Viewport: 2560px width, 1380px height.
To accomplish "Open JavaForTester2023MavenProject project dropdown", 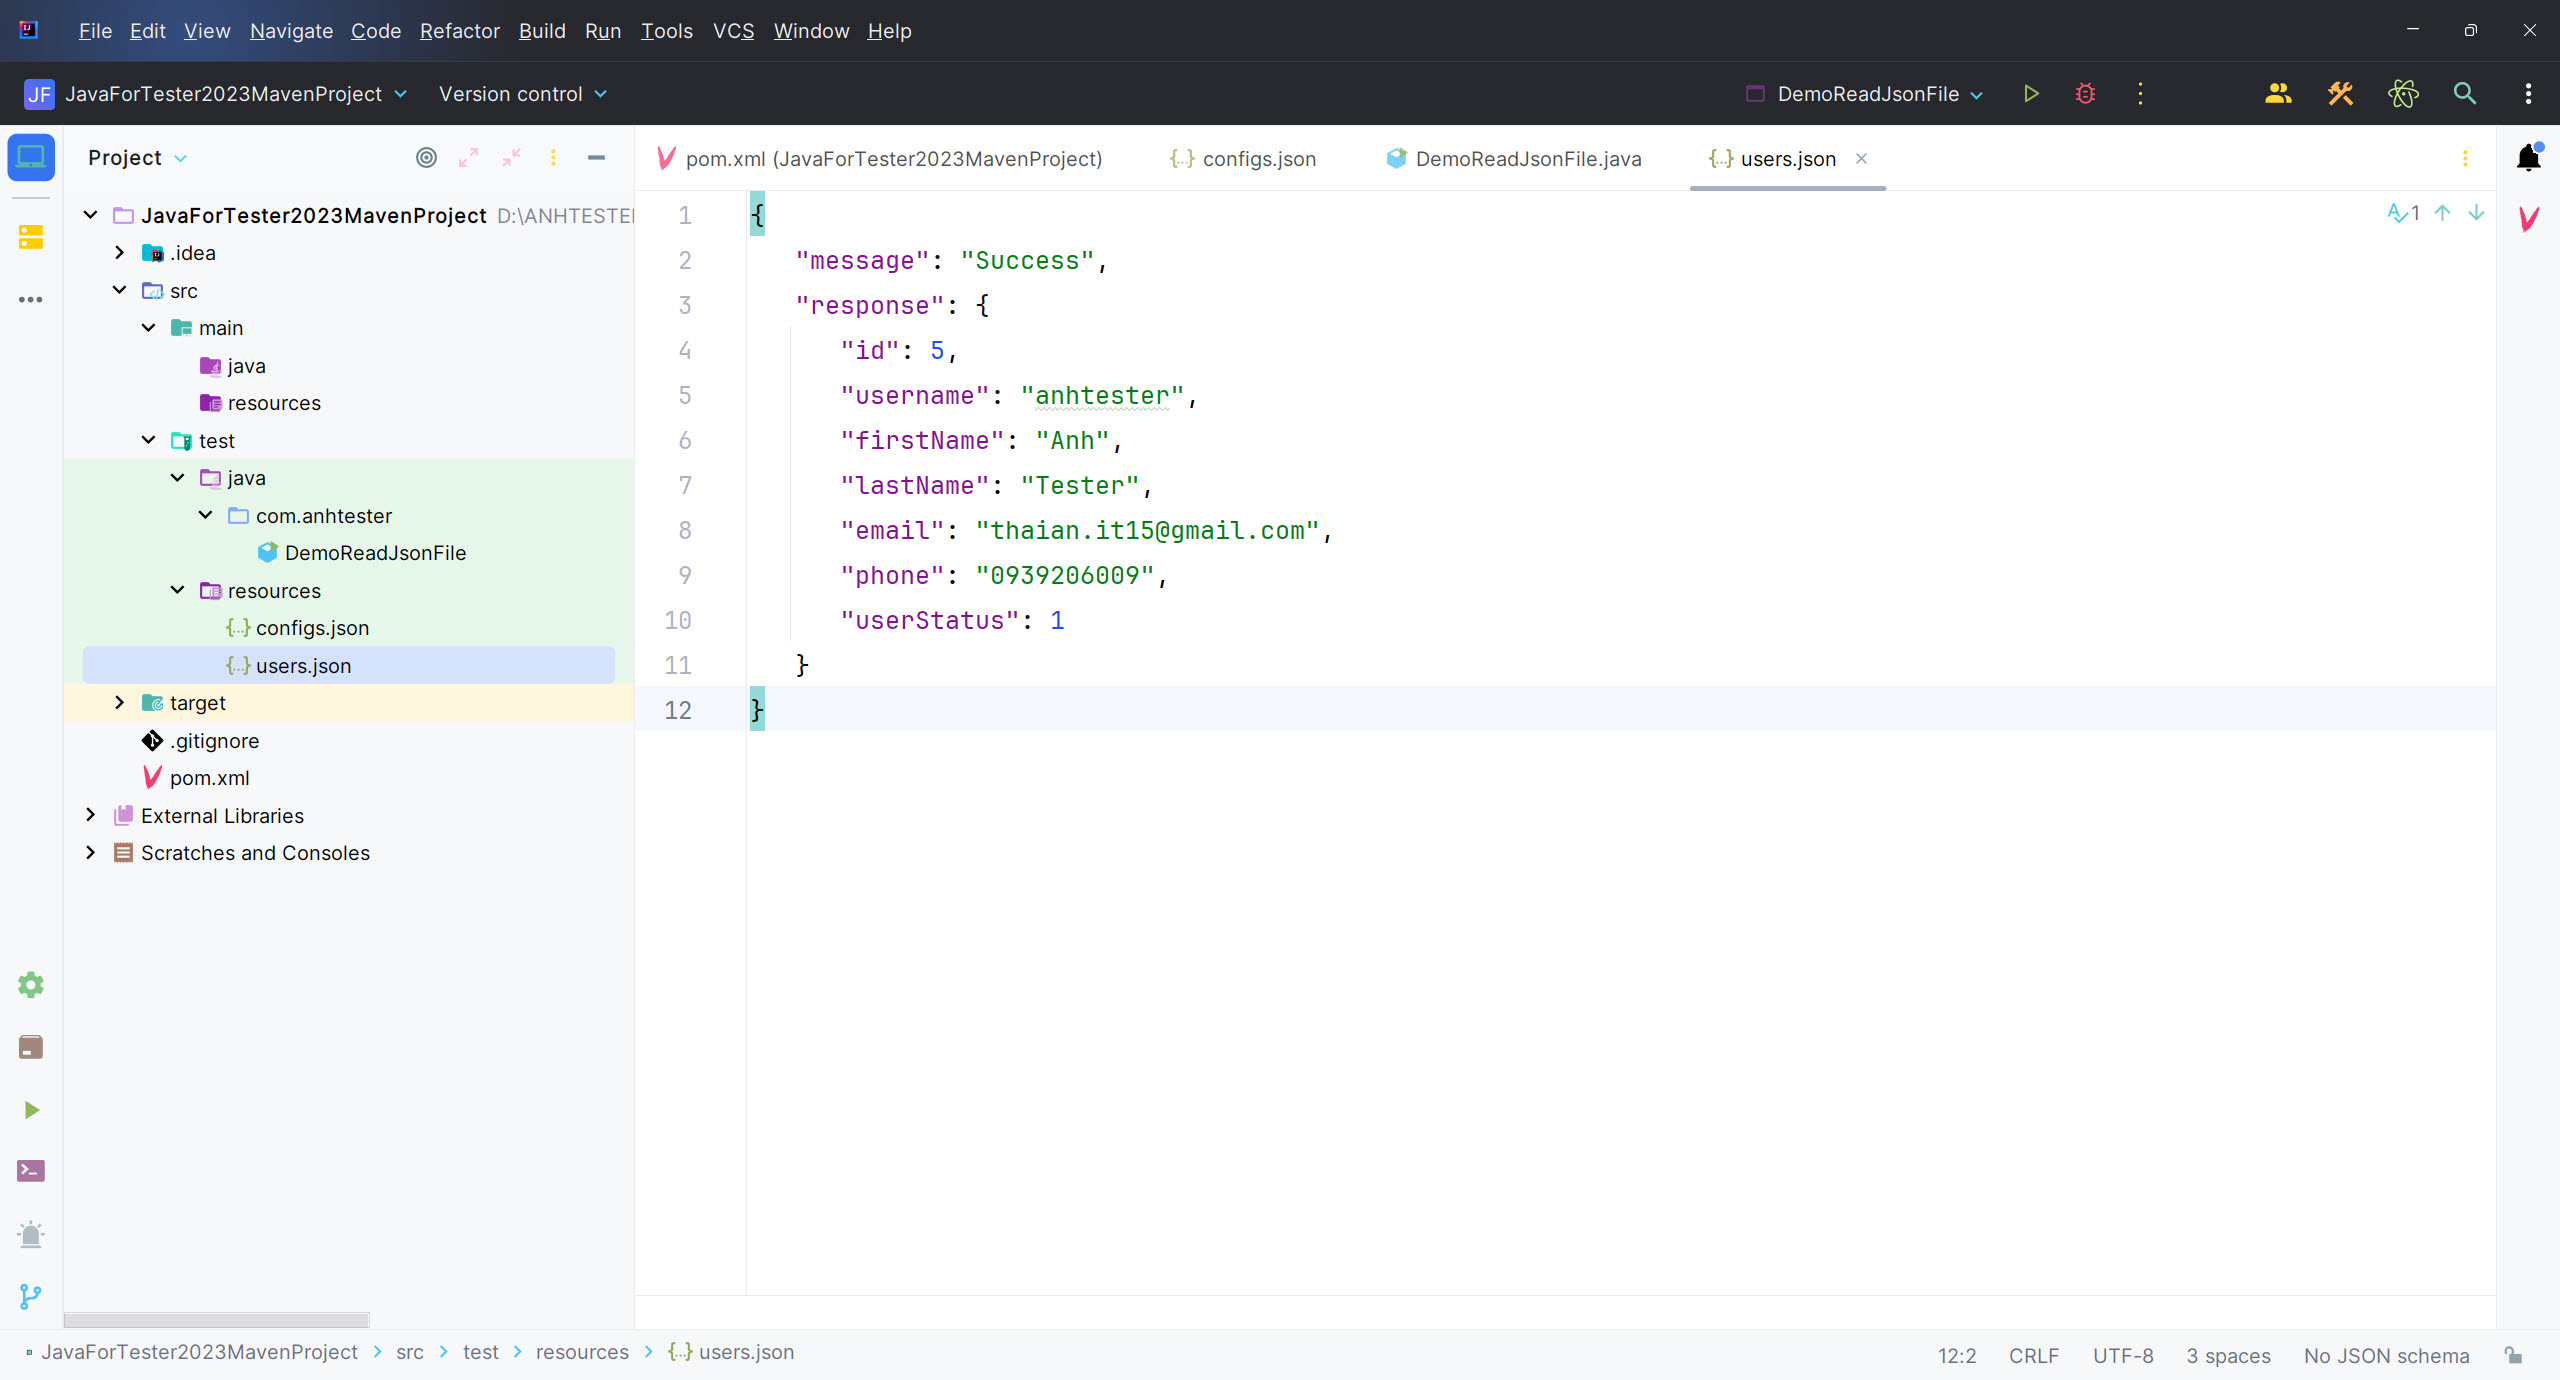I will click(216, 94).
